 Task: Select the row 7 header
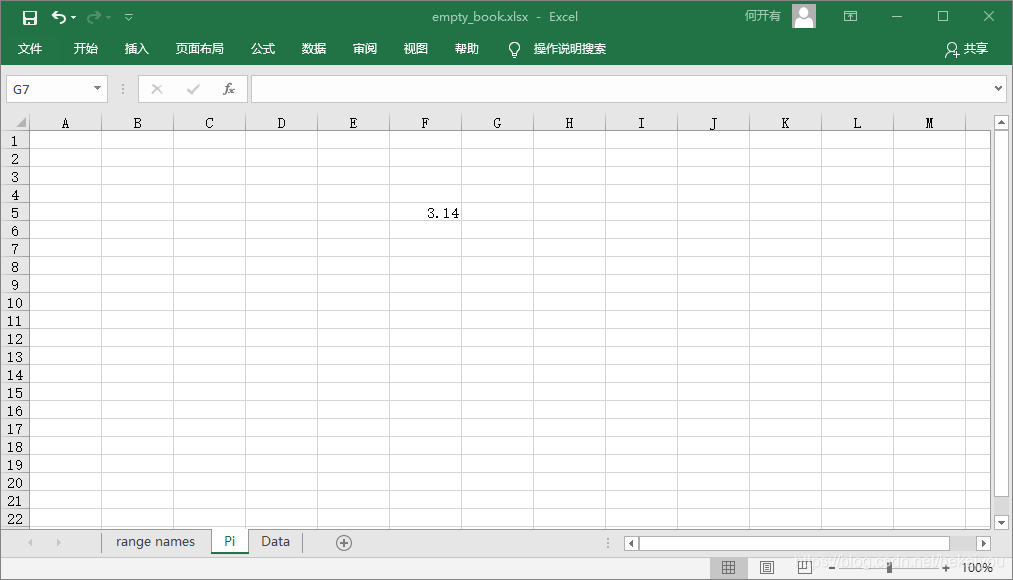[x=15, y=249]
